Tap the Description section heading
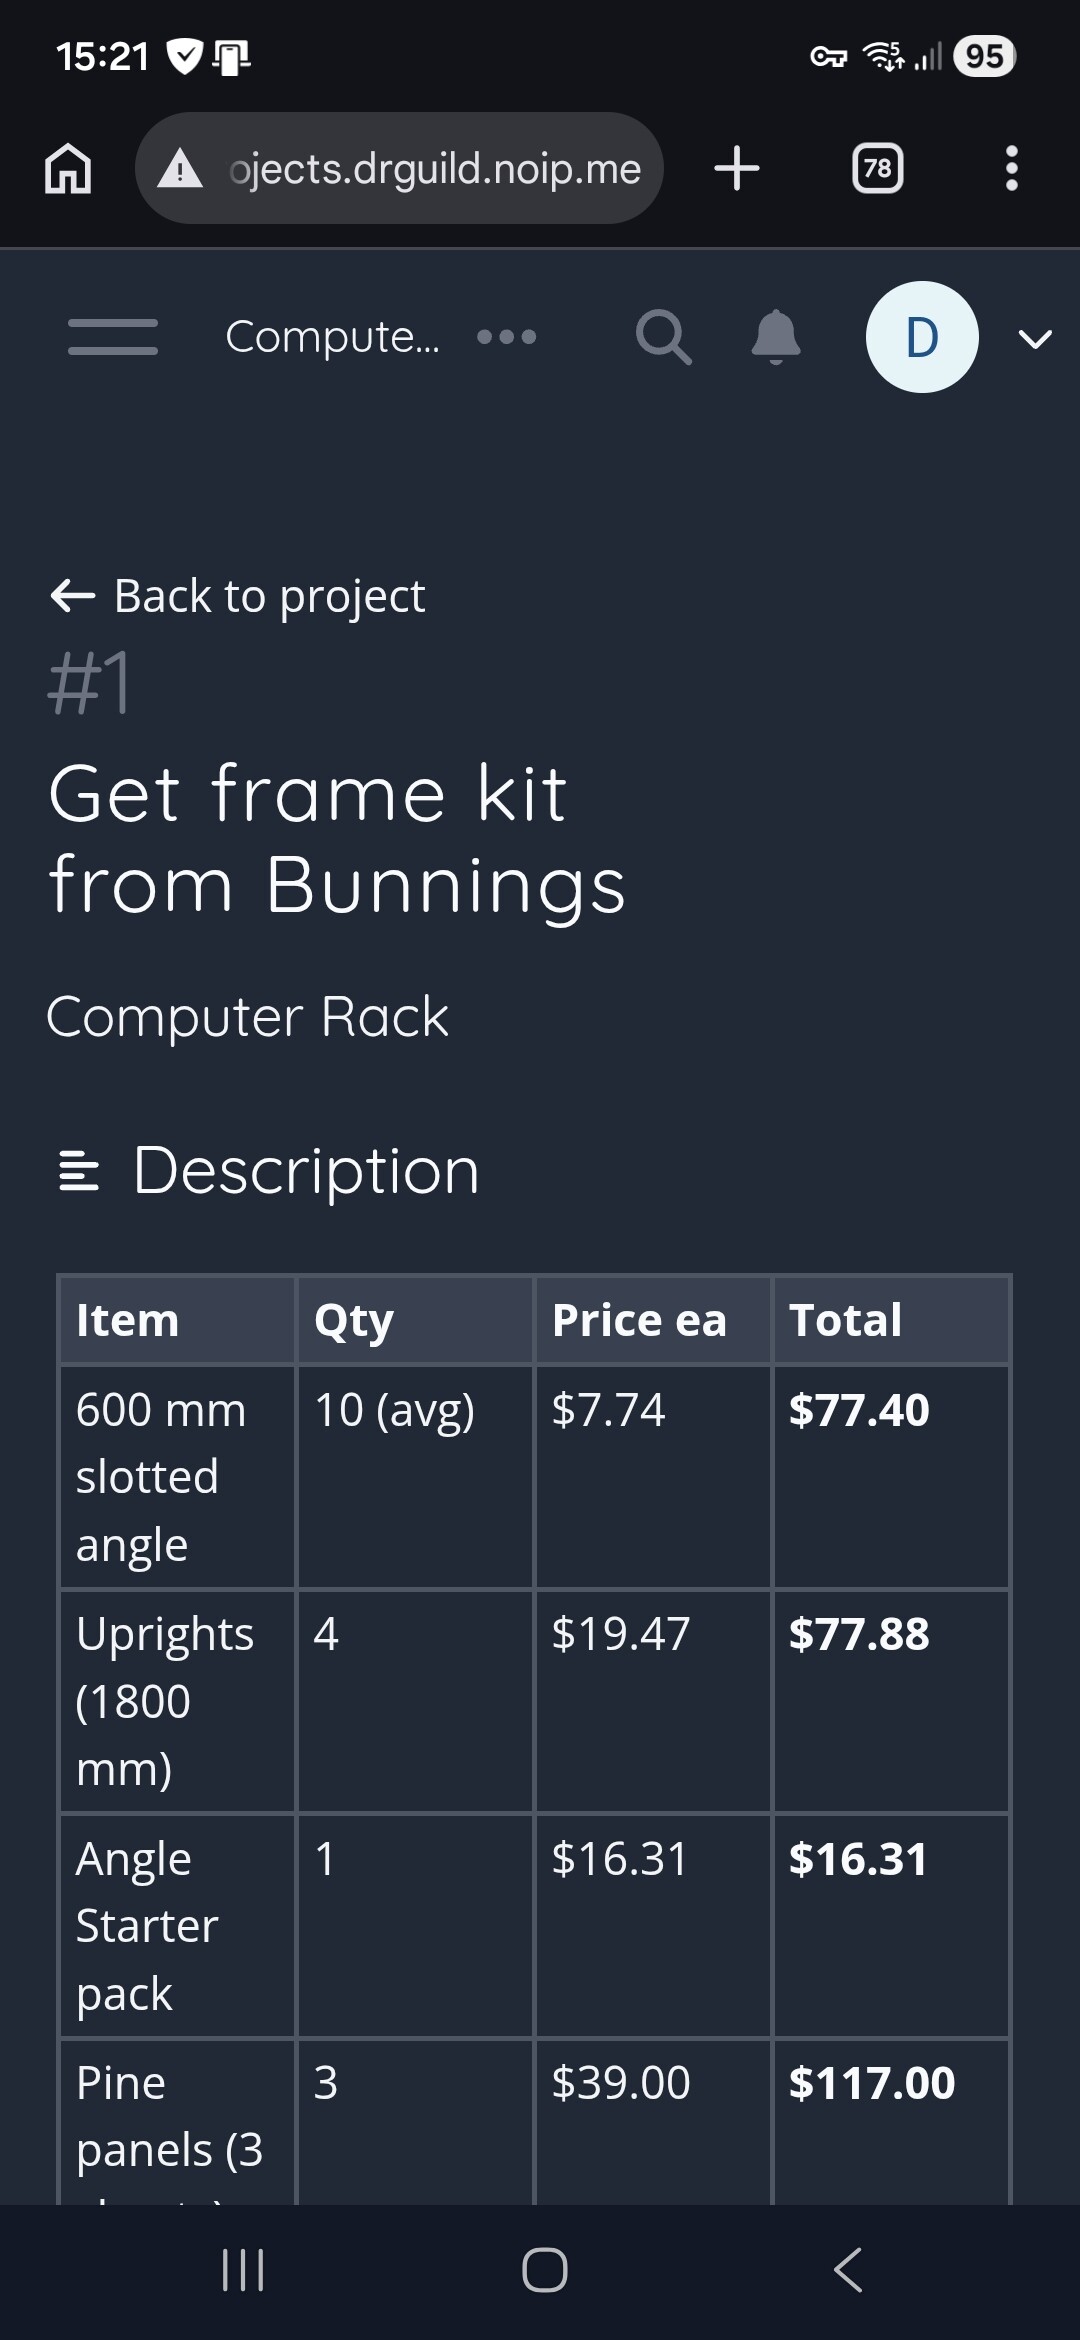This screenshot has height=2340, width=1080. pos(306,1170)
